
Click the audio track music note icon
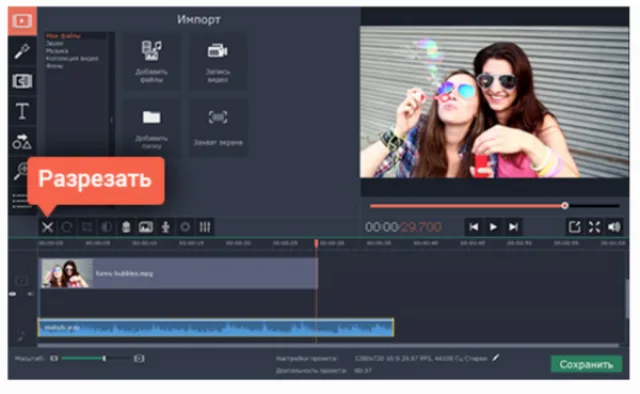click(20, 336)
